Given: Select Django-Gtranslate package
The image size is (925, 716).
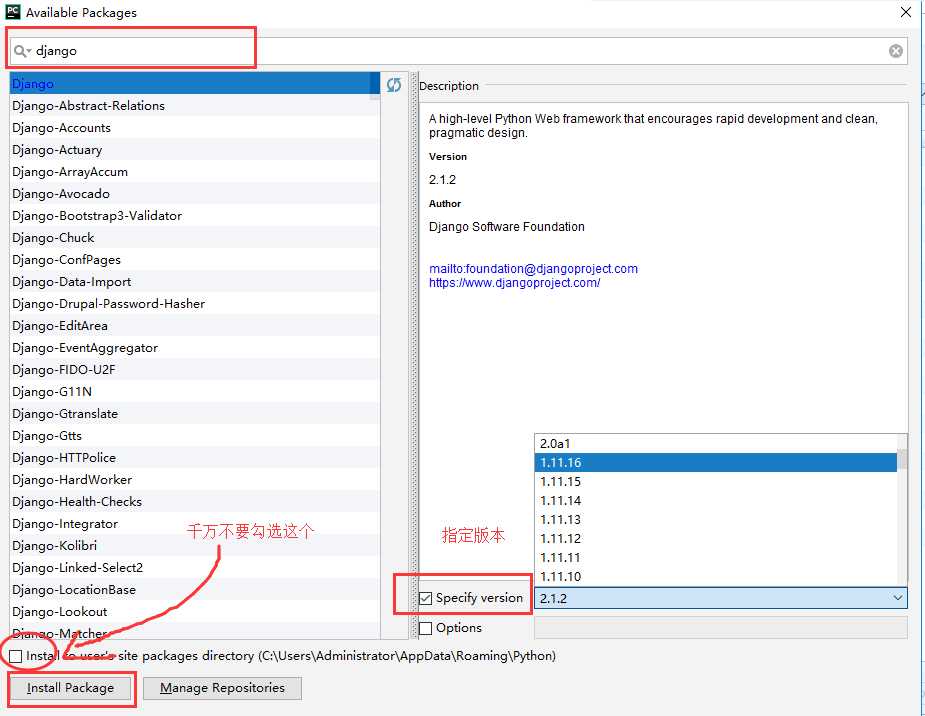Looking at the screenshot, I should click(x=195, y=414).
